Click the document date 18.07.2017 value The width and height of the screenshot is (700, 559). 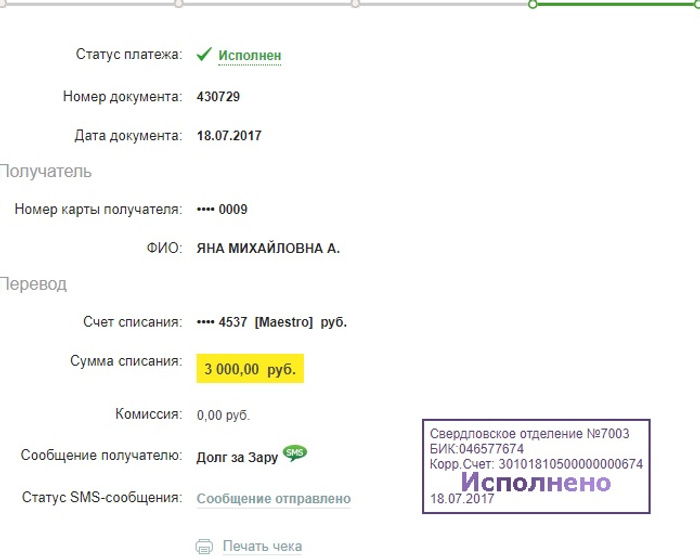229,135
